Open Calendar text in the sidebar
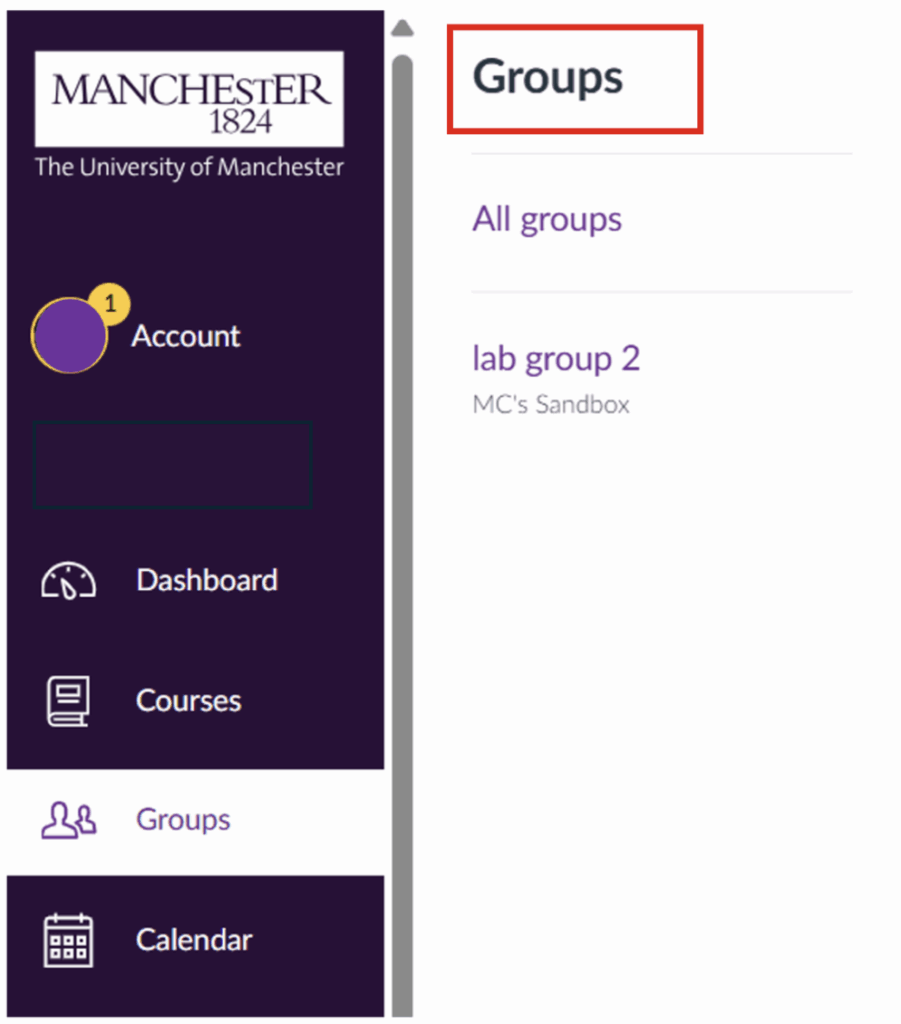The width and height of the screenshot is (901, 1024). [194, 940]
